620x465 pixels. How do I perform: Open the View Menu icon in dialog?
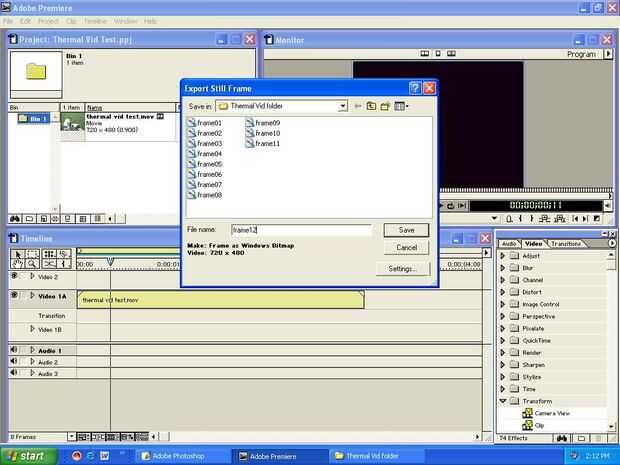(x=401, y=106)
